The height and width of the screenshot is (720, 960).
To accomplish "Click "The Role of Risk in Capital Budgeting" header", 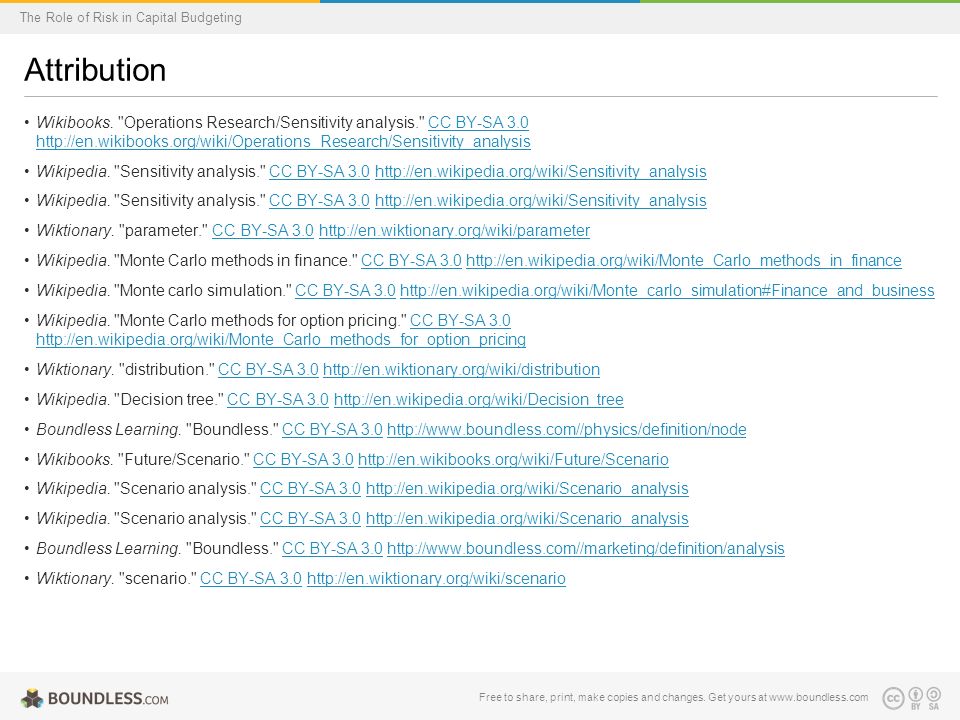I will [x=130, y=17].
